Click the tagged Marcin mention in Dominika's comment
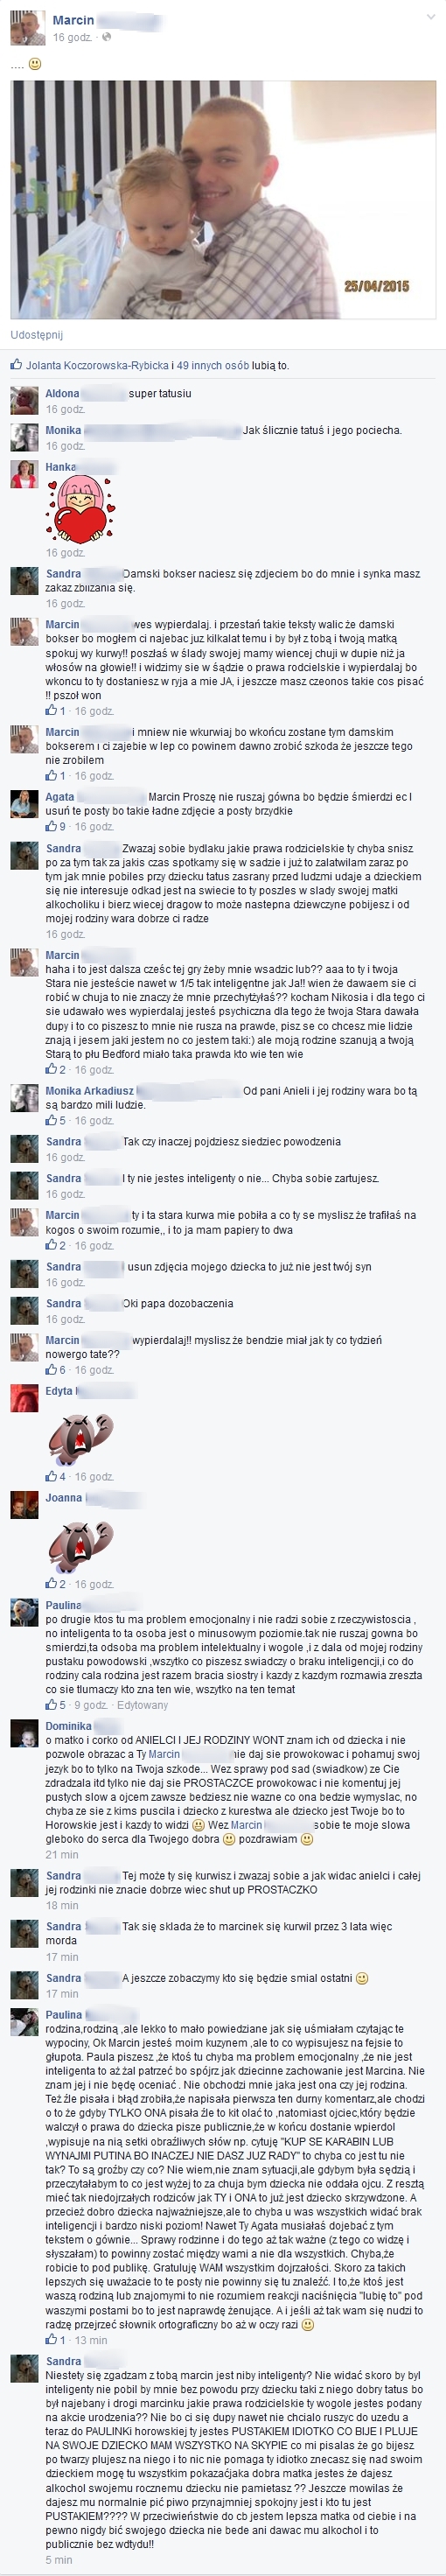446x2576 pixels. click(164, 1754)
